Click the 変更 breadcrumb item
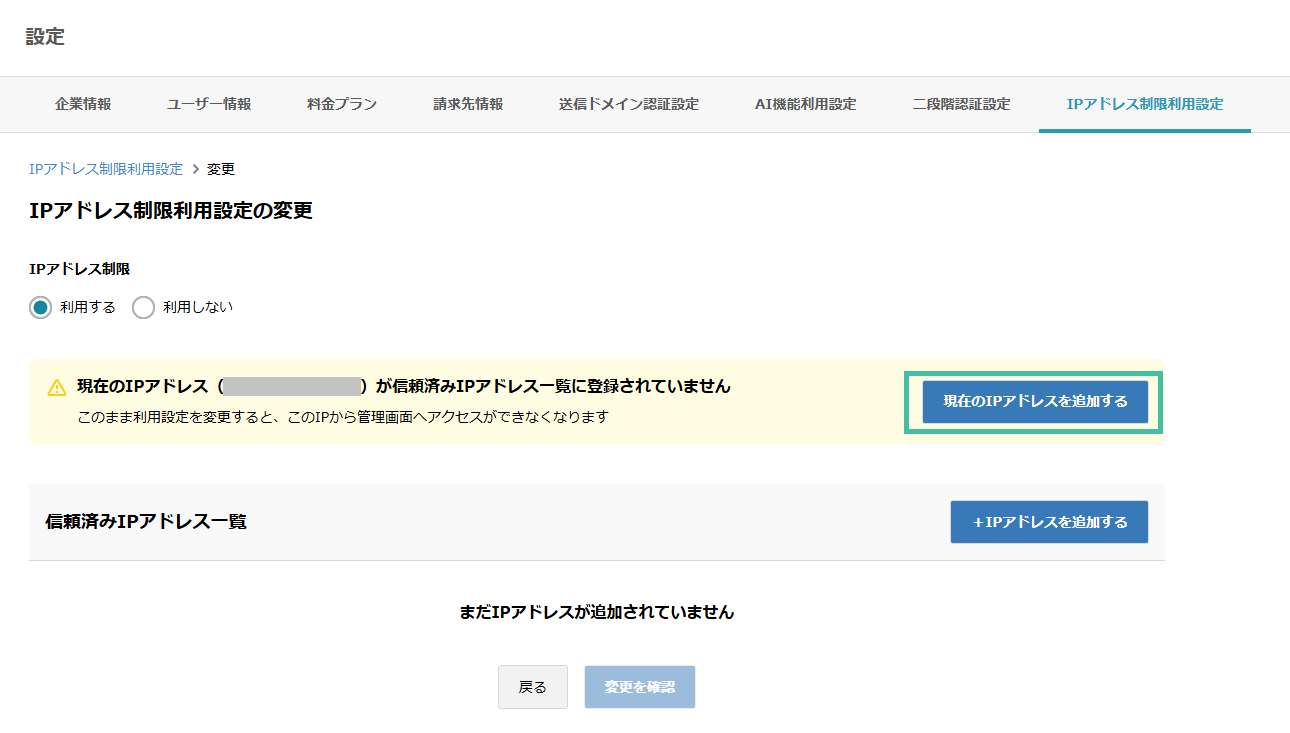The image size is (1290, 733). [x=218, y=169]
